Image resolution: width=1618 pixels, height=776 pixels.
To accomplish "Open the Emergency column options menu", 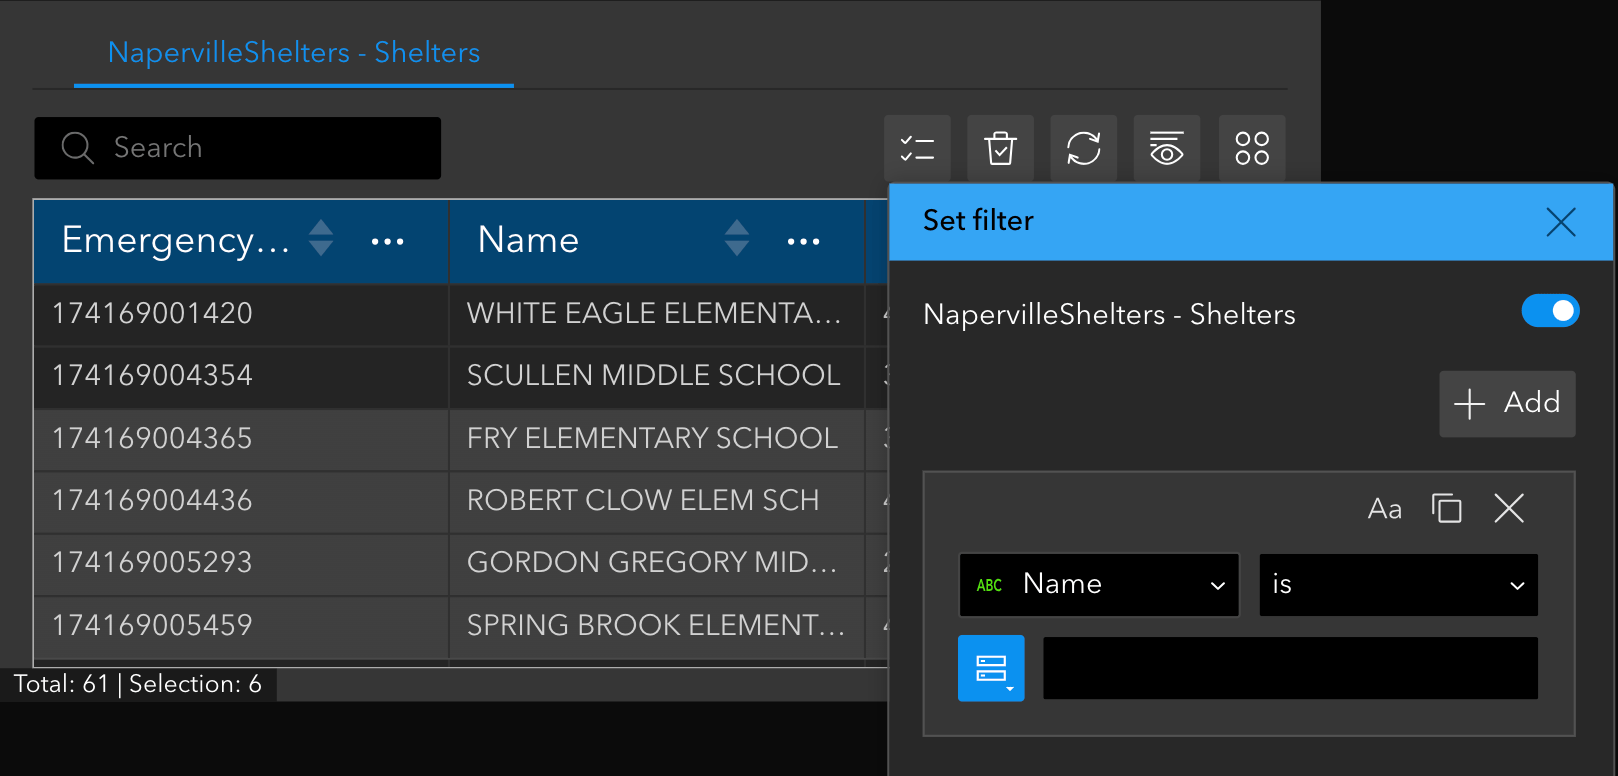I will coord(387,241).
